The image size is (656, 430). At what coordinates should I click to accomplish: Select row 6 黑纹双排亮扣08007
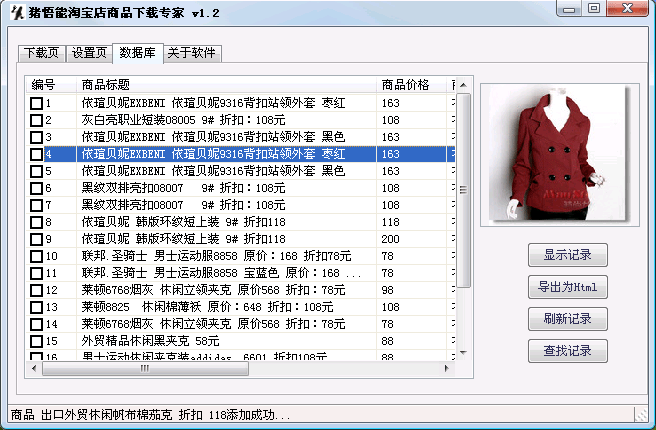241,188
